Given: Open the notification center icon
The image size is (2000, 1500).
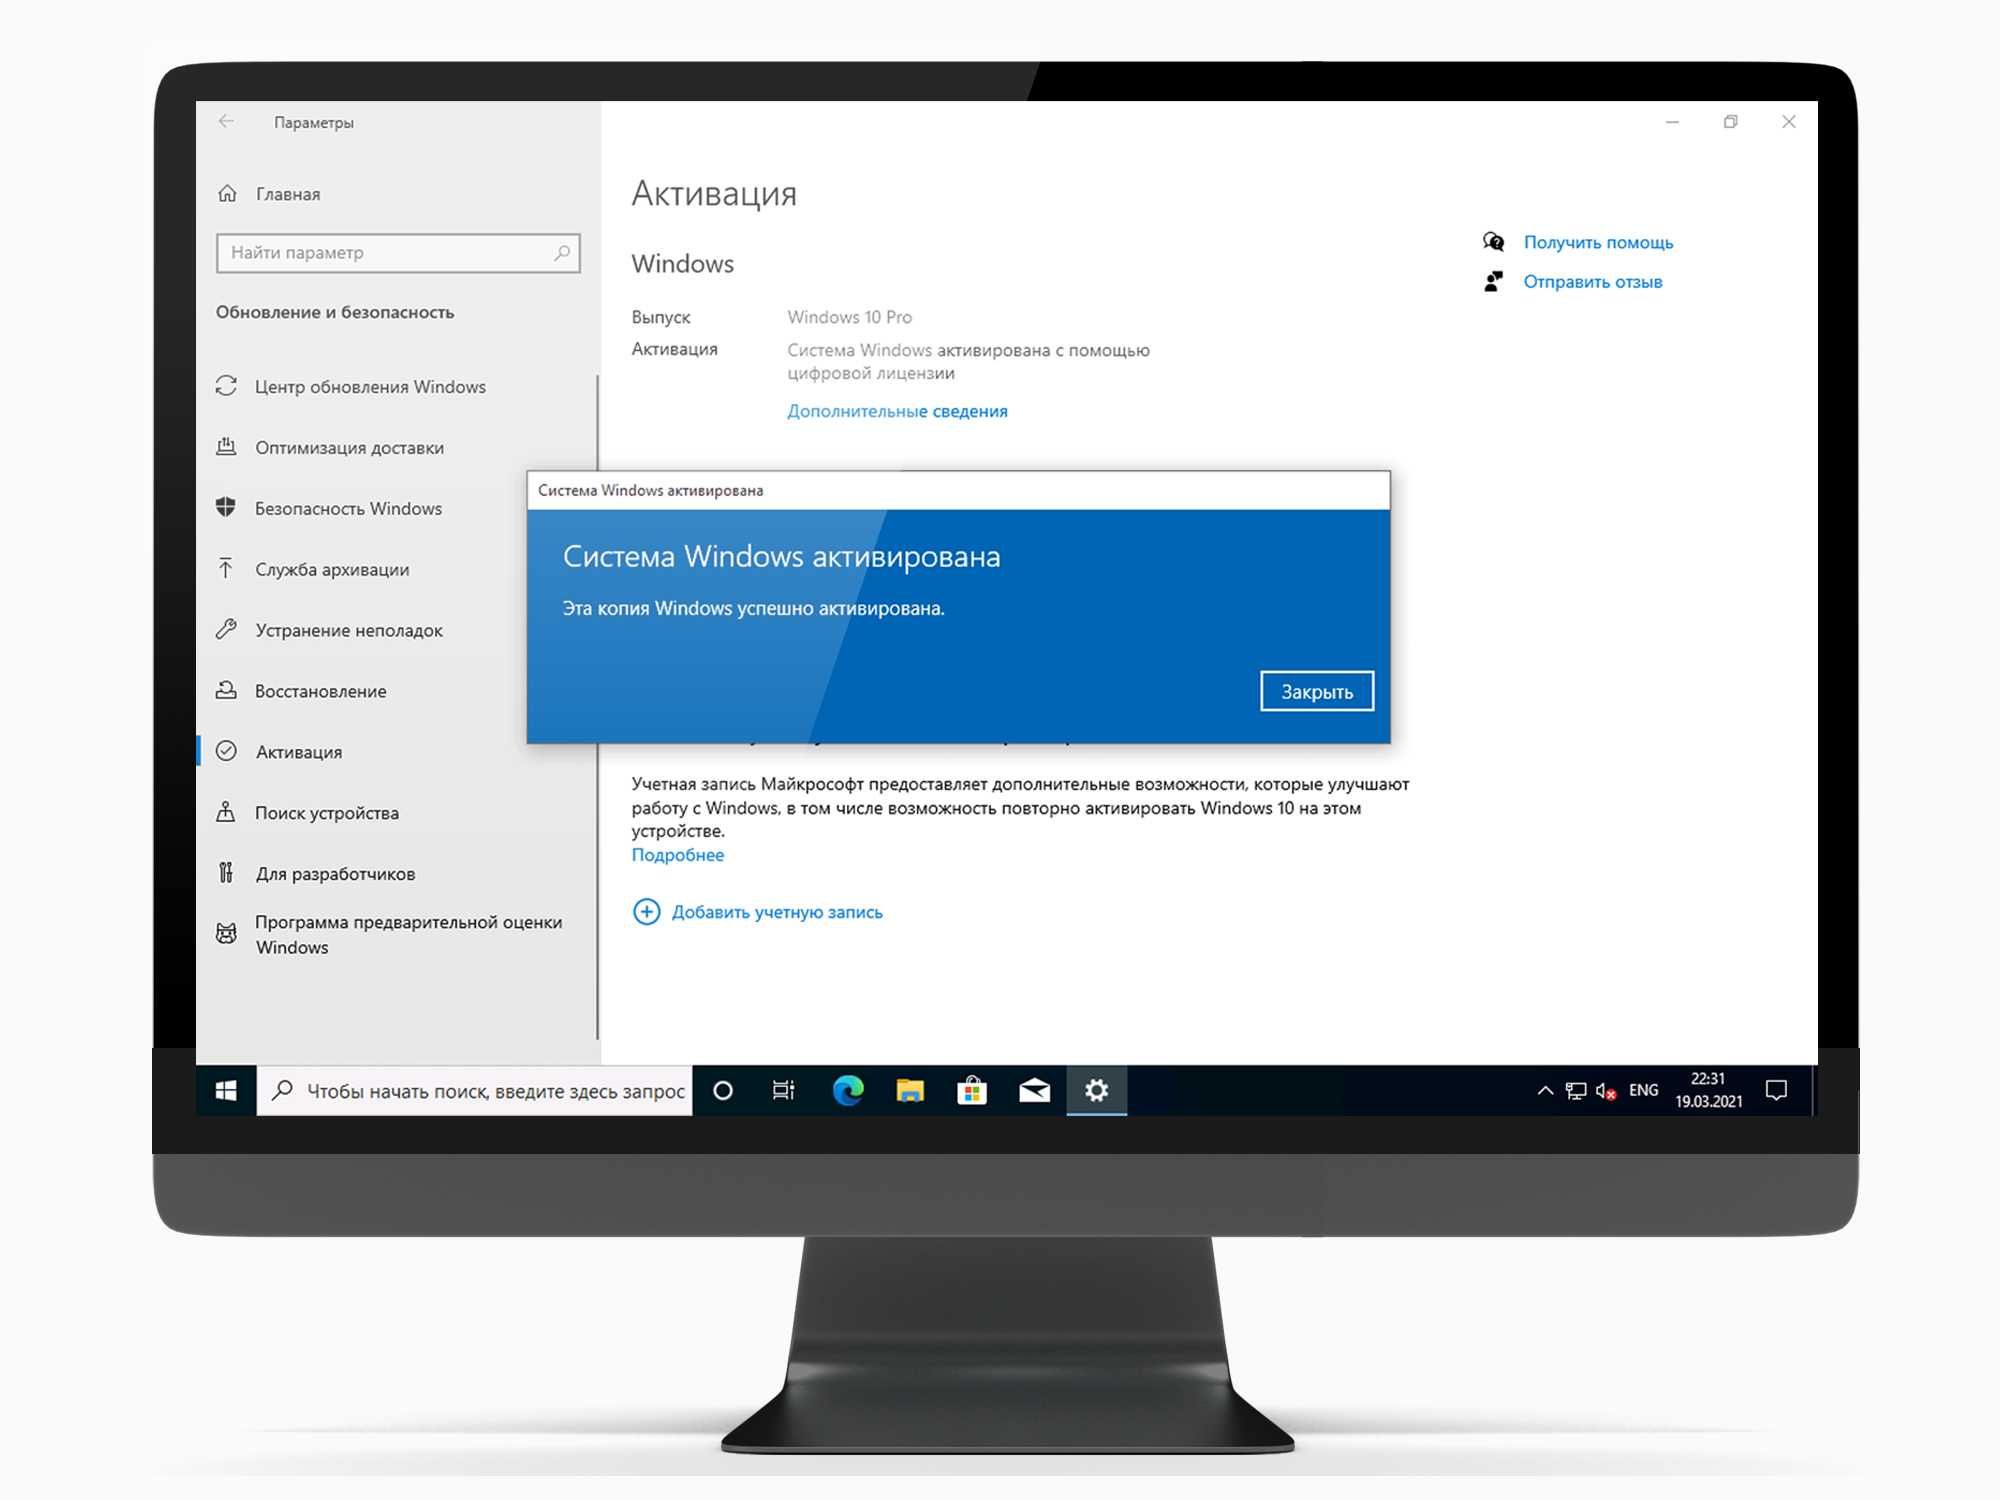Looking at the screenshot, I should pyautogui.click(x=1777, y=1091).
